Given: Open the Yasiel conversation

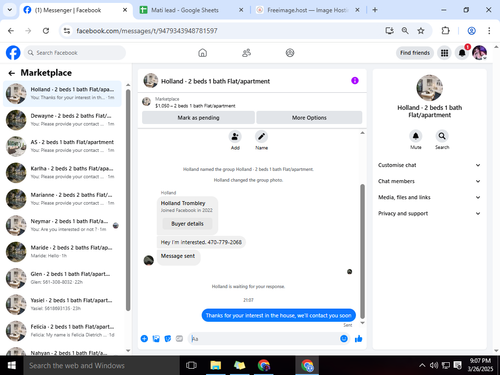Looking at the screenshot, I should tap(62, 304).
